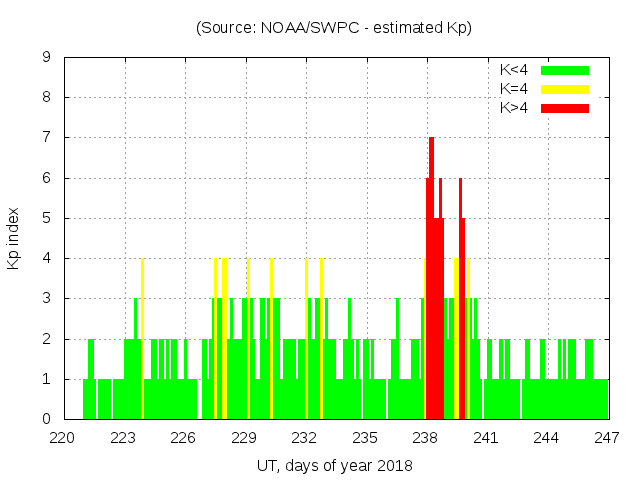Viewport: 640px width, 480px height.
Task: Click the red K>4 legend swatch
Action: (x=565, y=107)
